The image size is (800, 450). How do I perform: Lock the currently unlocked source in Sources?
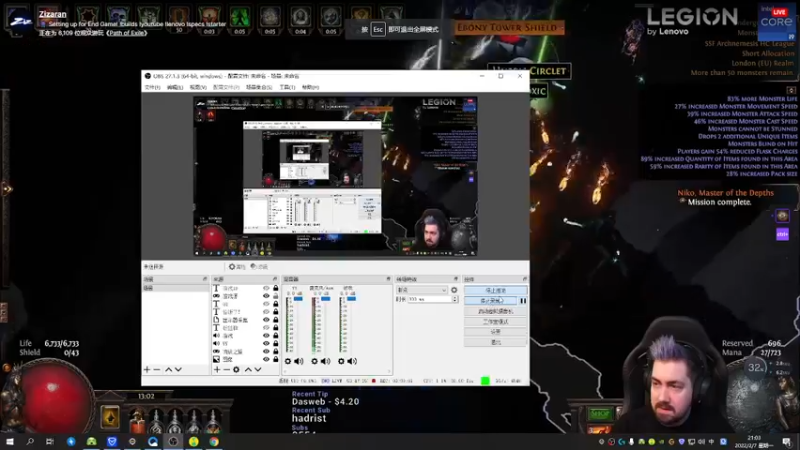point(276,296)
